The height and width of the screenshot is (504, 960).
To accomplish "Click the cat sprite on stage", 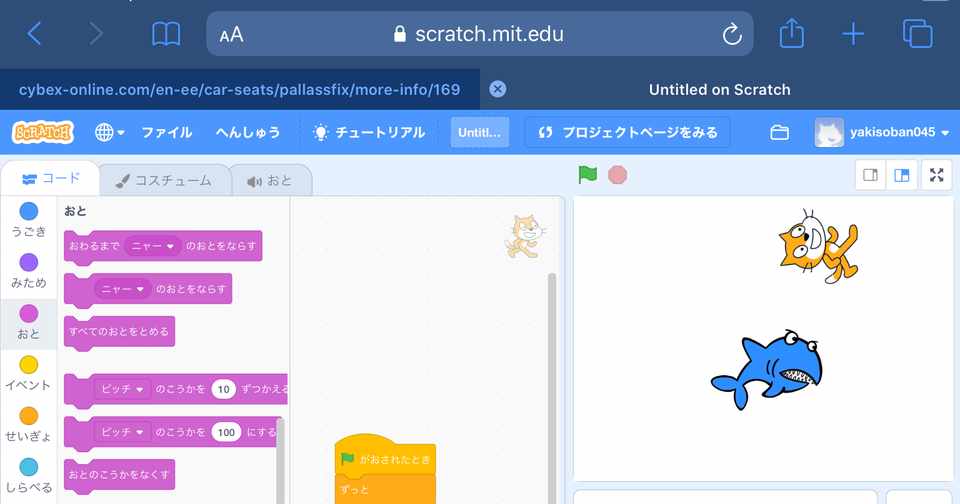I will (817, 246).
